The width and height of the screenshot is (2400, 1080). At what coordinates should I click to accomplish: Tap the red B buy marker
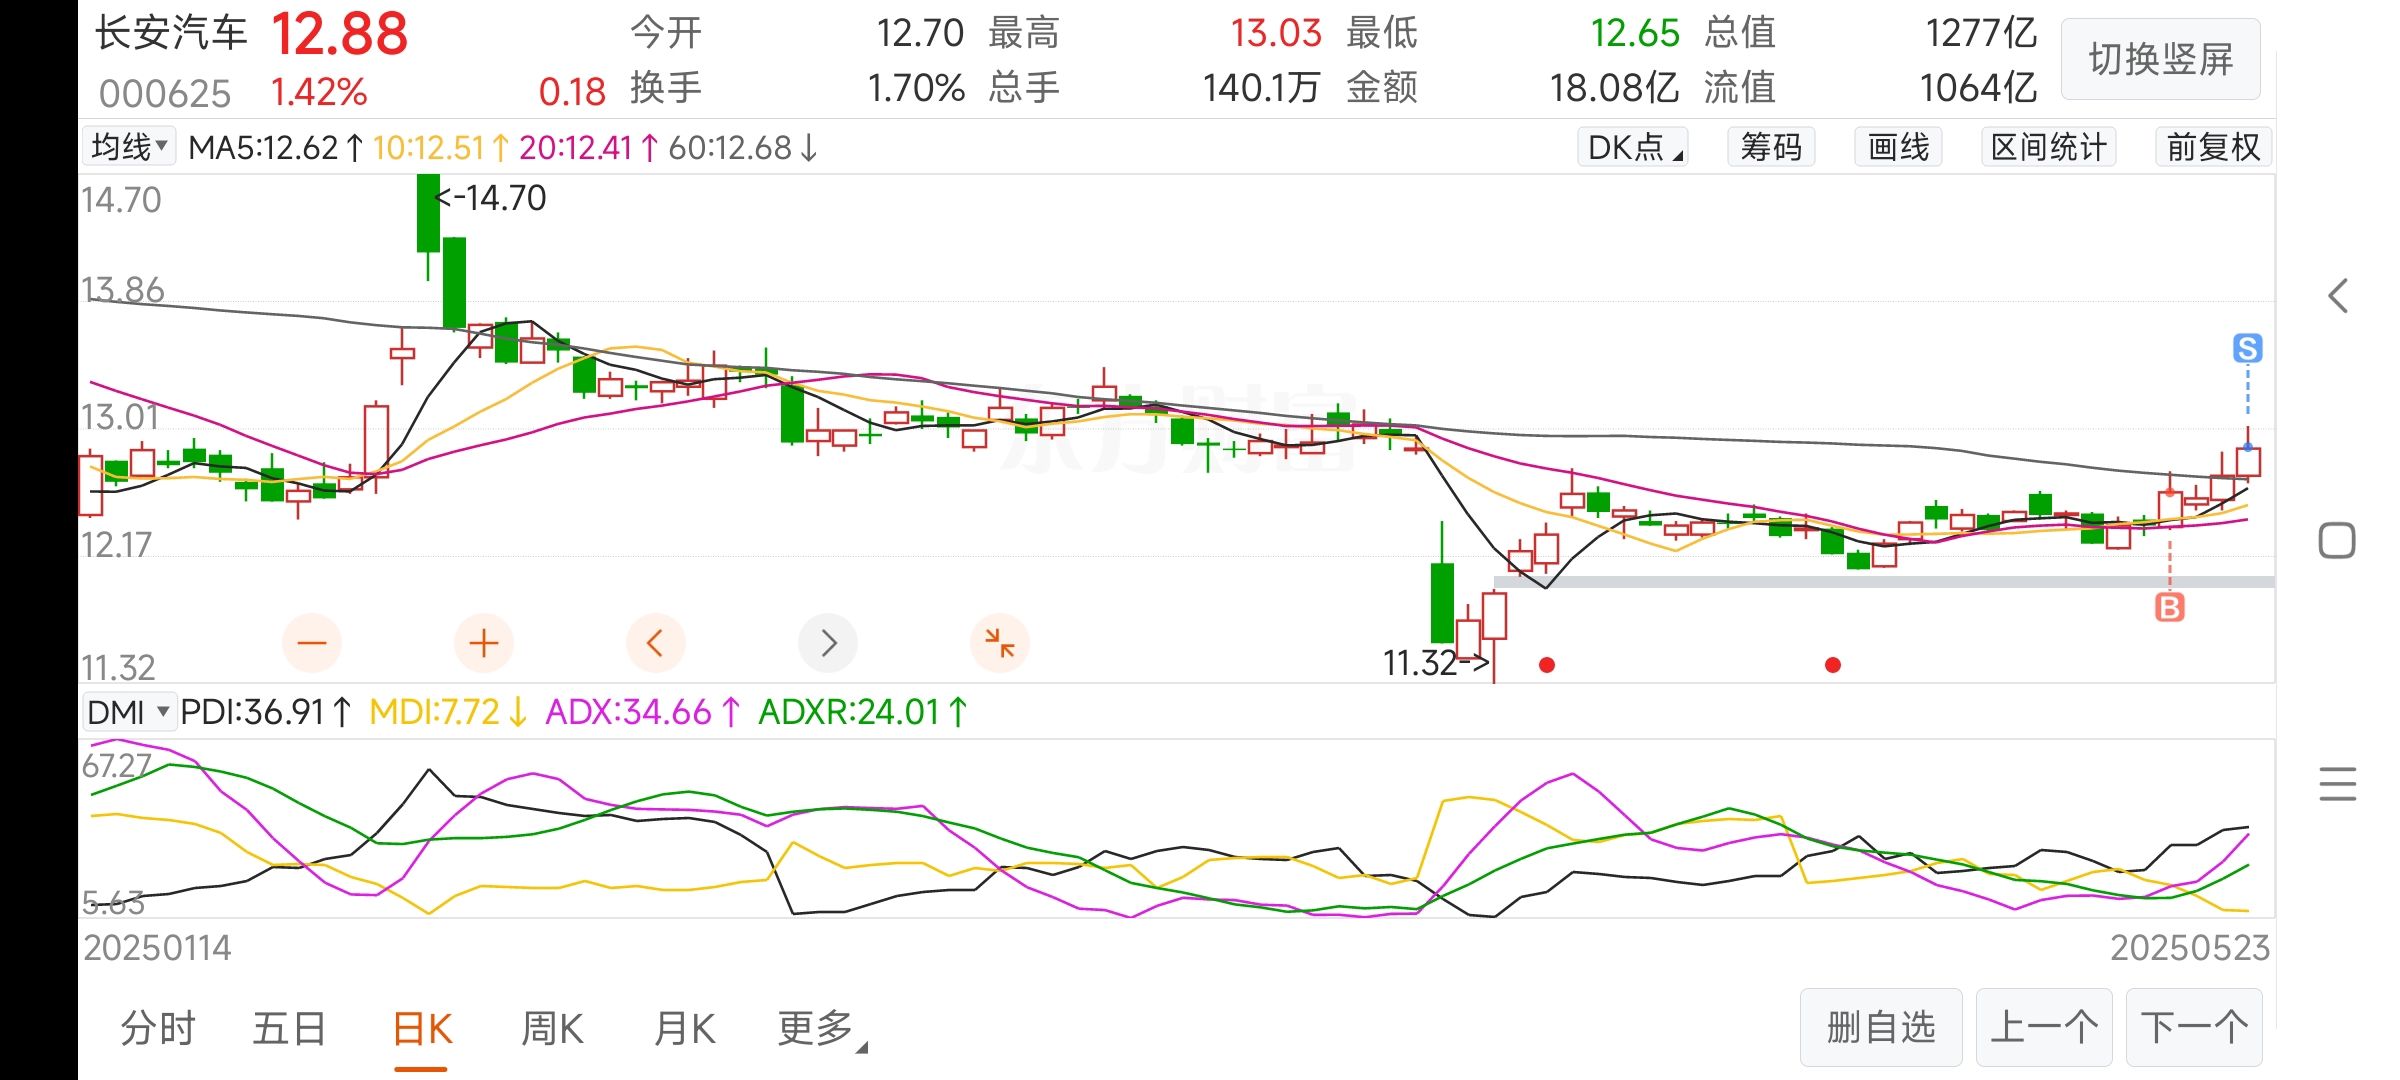coord(2170,607)
